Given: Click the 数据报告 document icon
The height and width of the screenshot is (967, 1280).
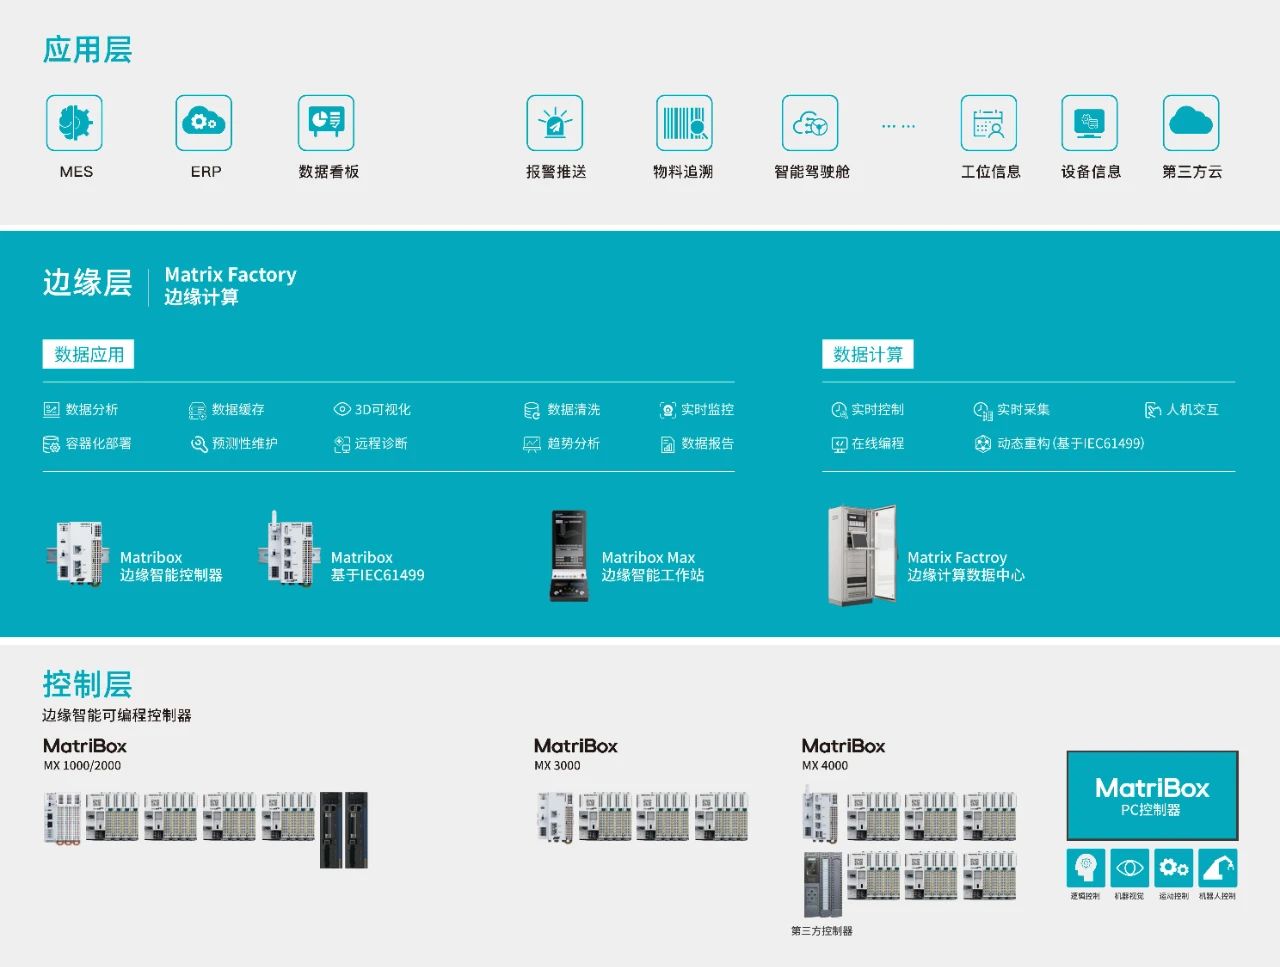Looking at the screenshot, I should [668, 444].
